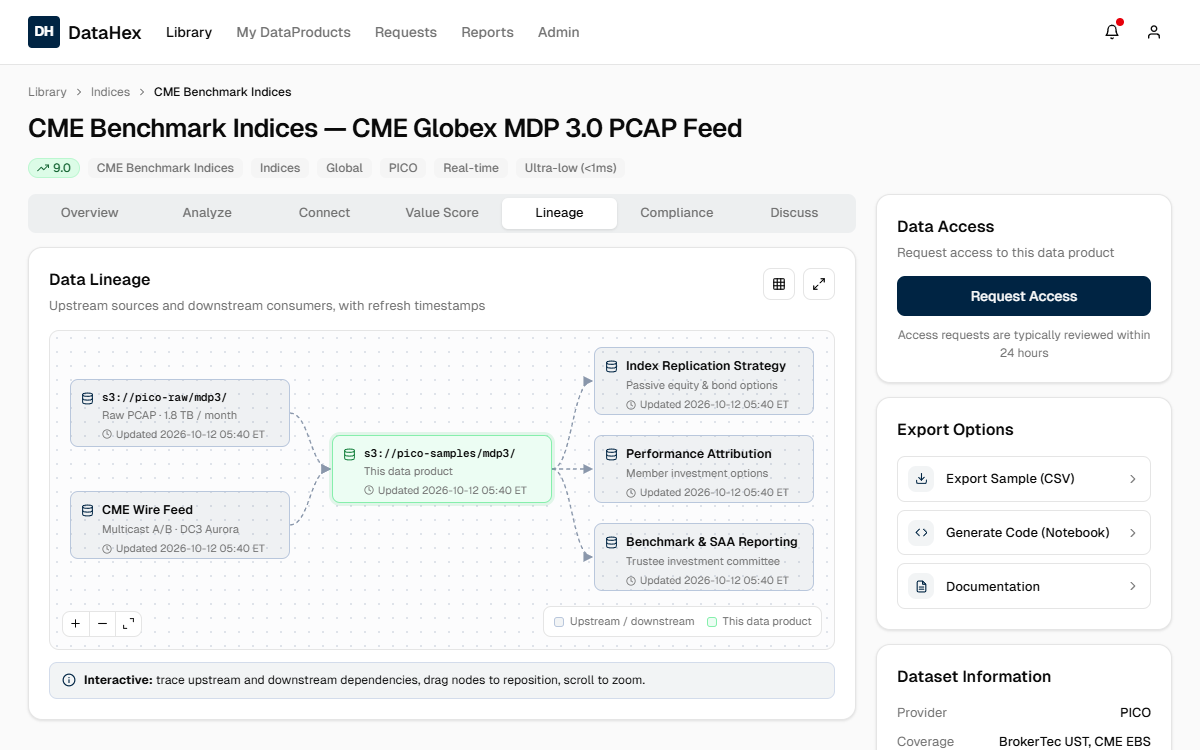
Task: Open Library in top navigation
Action: pyautogui.click(x=189, y=32)
